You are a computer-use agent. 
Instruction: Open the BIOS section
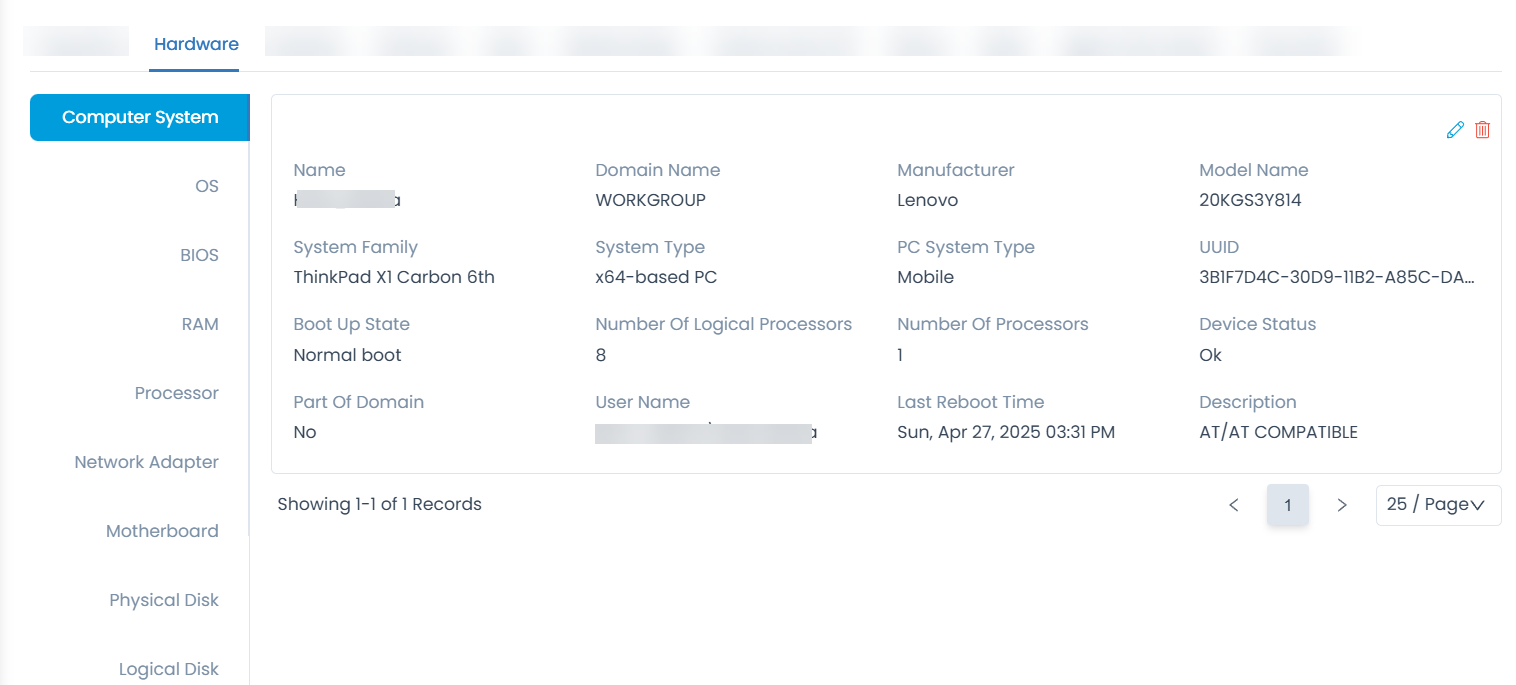tap(199, 255)
